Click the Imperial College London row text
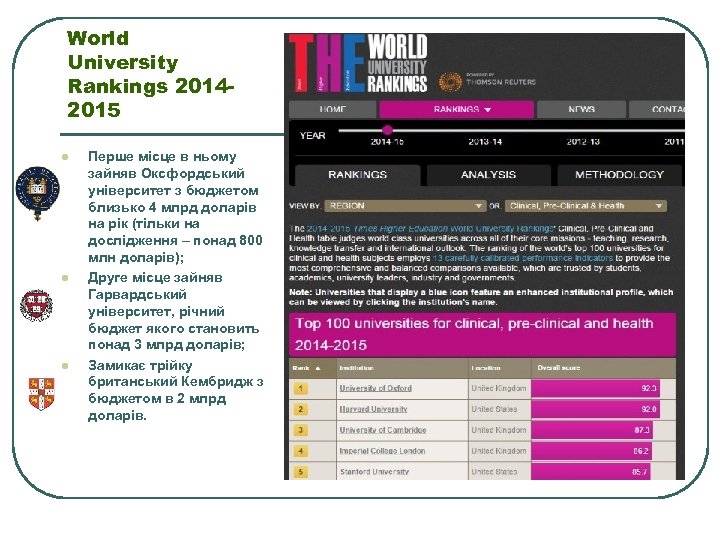 [x=382, y=451]
